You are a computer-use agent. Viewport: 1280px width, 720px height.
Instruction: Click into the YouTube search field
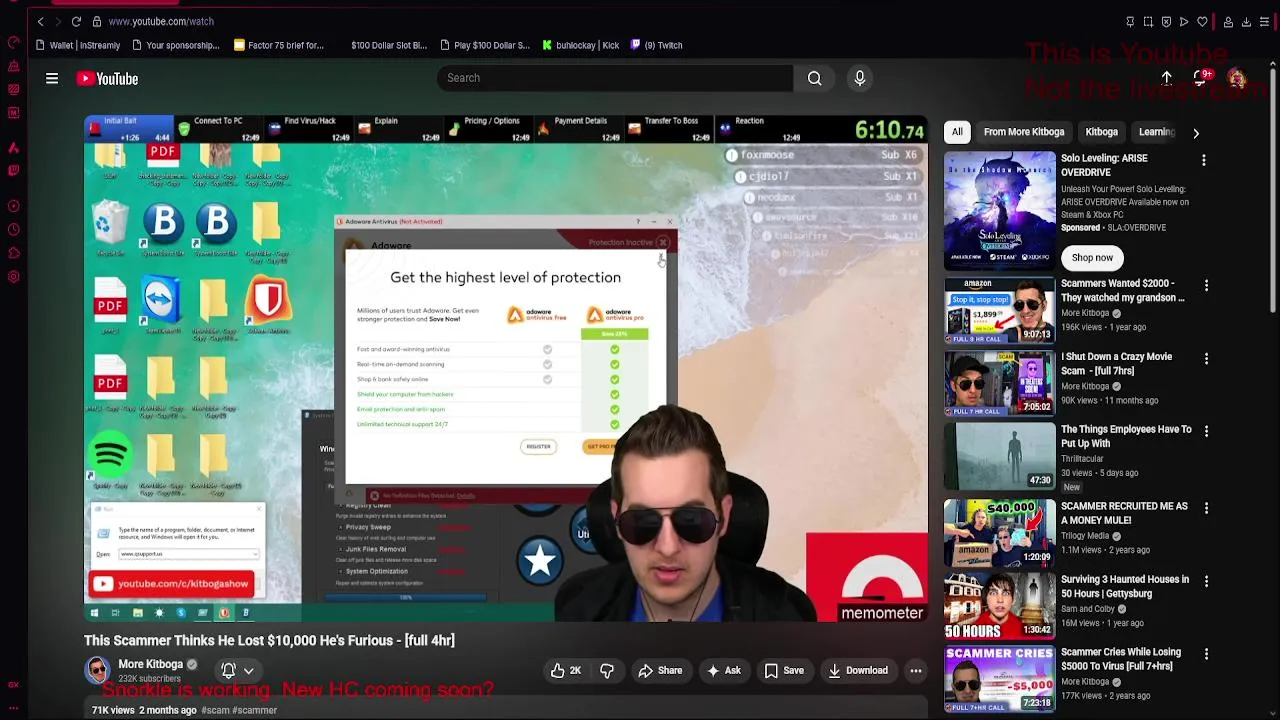tap(615, 78)
